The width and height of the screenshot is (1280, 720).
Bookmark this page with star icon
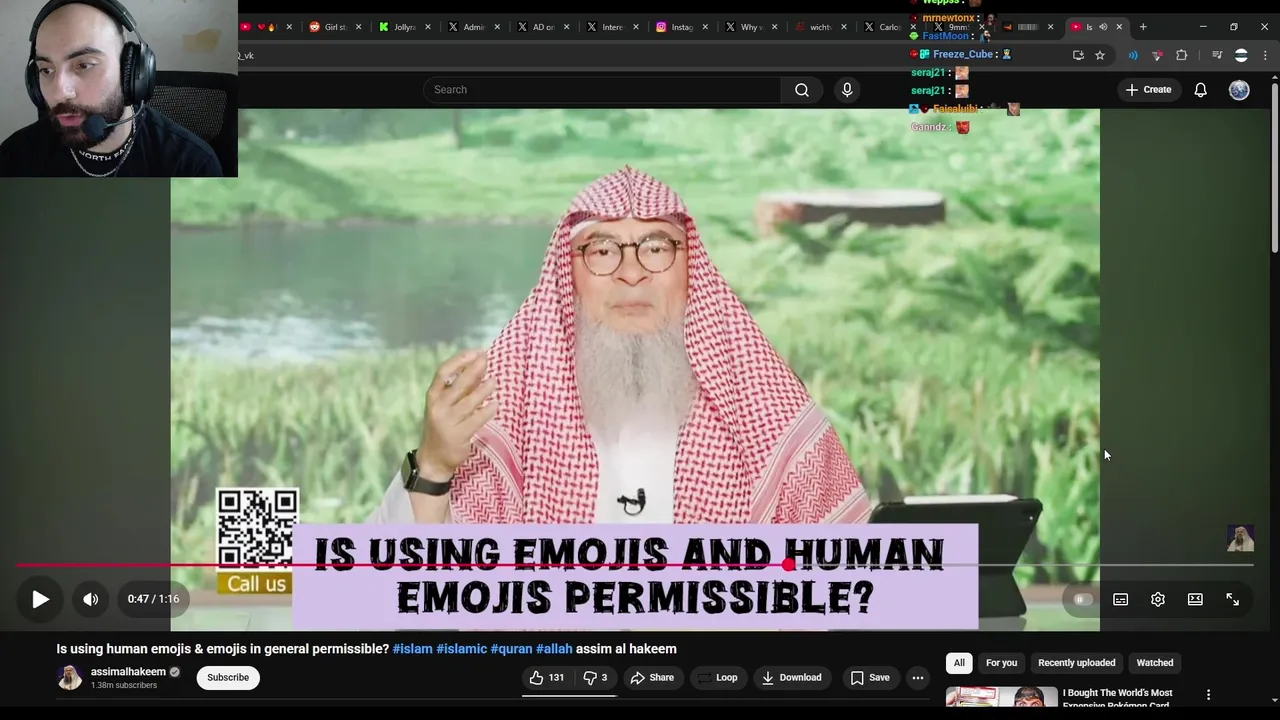click(x=1100, y=55)
